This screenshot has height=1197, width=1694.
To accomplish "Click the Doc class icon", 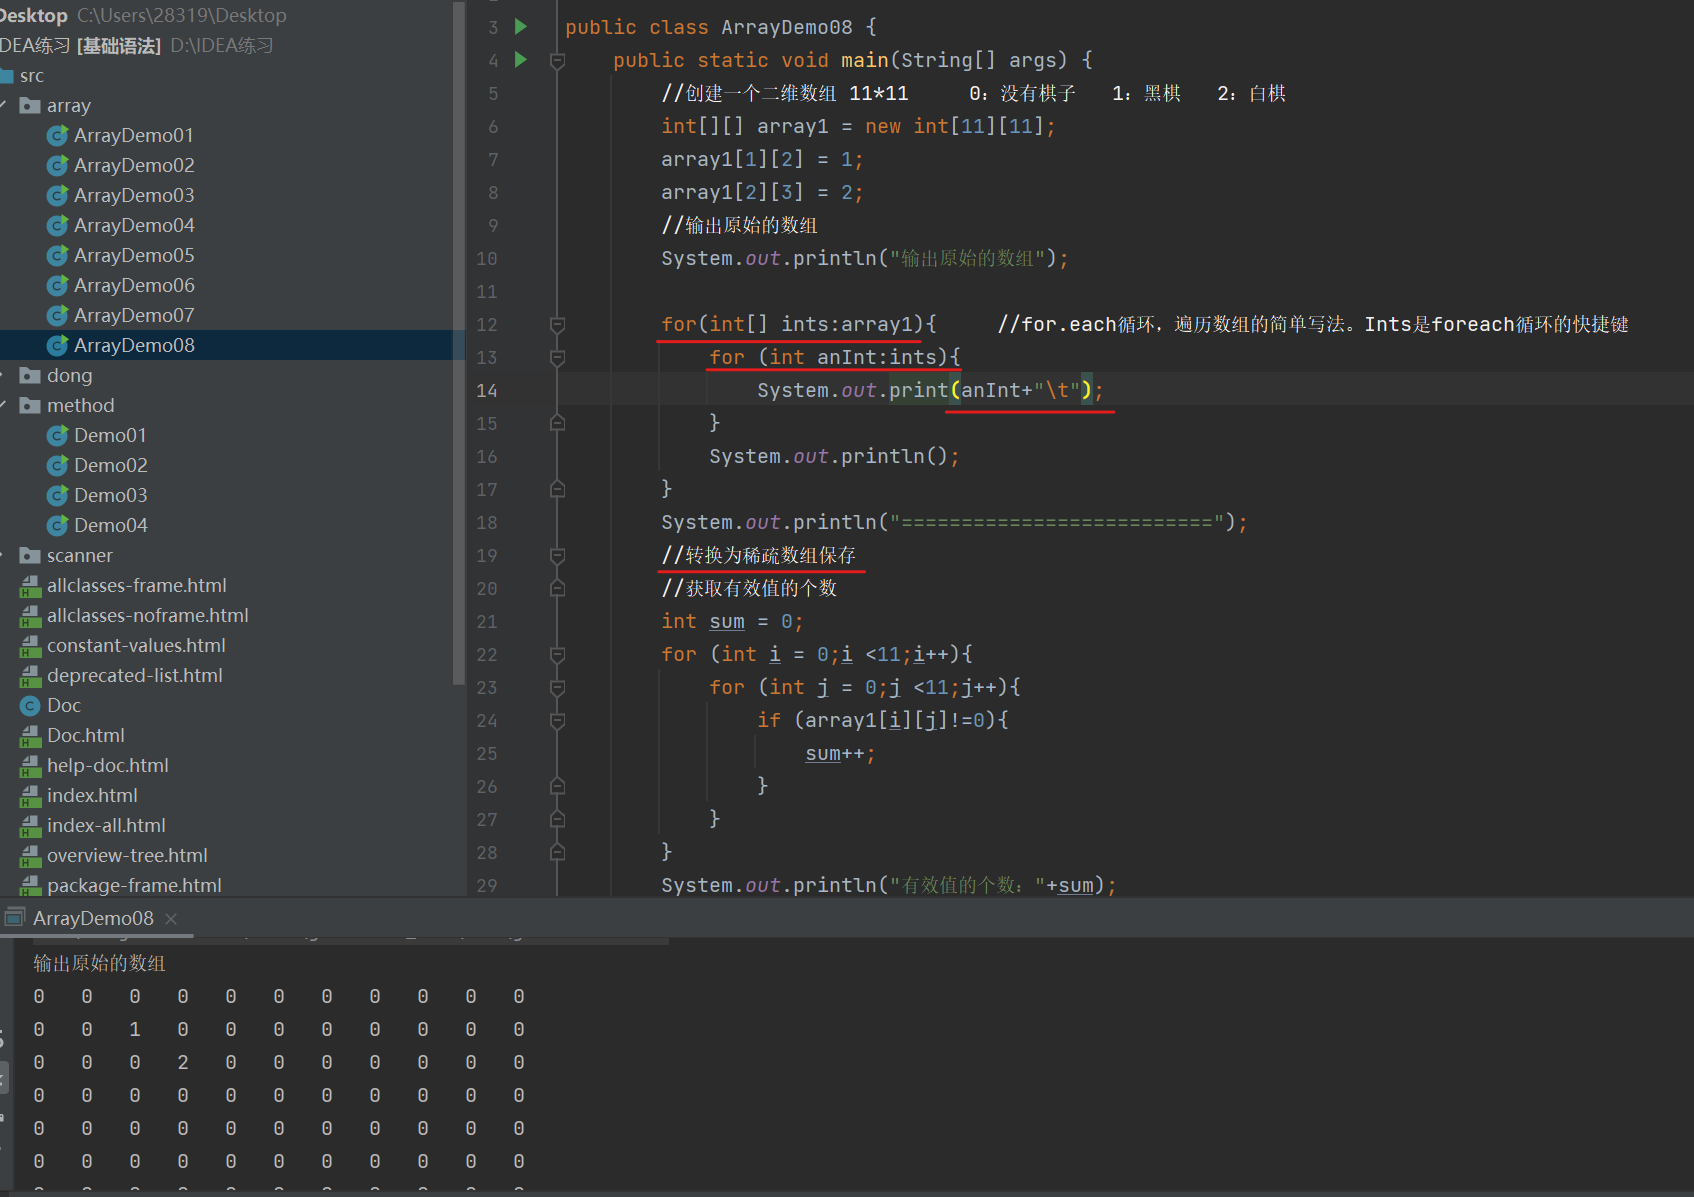I will tap(30, 706).
